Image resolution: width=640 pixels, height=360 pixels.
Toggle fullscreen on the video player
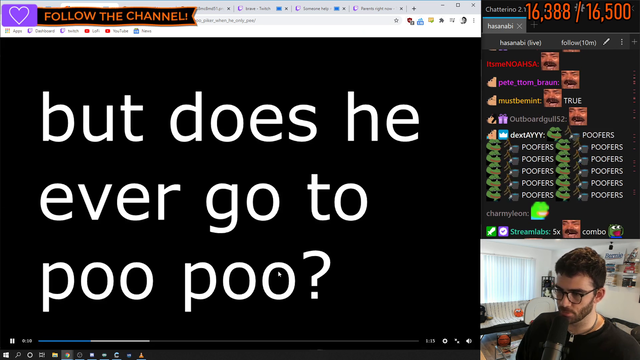(457, 341)
